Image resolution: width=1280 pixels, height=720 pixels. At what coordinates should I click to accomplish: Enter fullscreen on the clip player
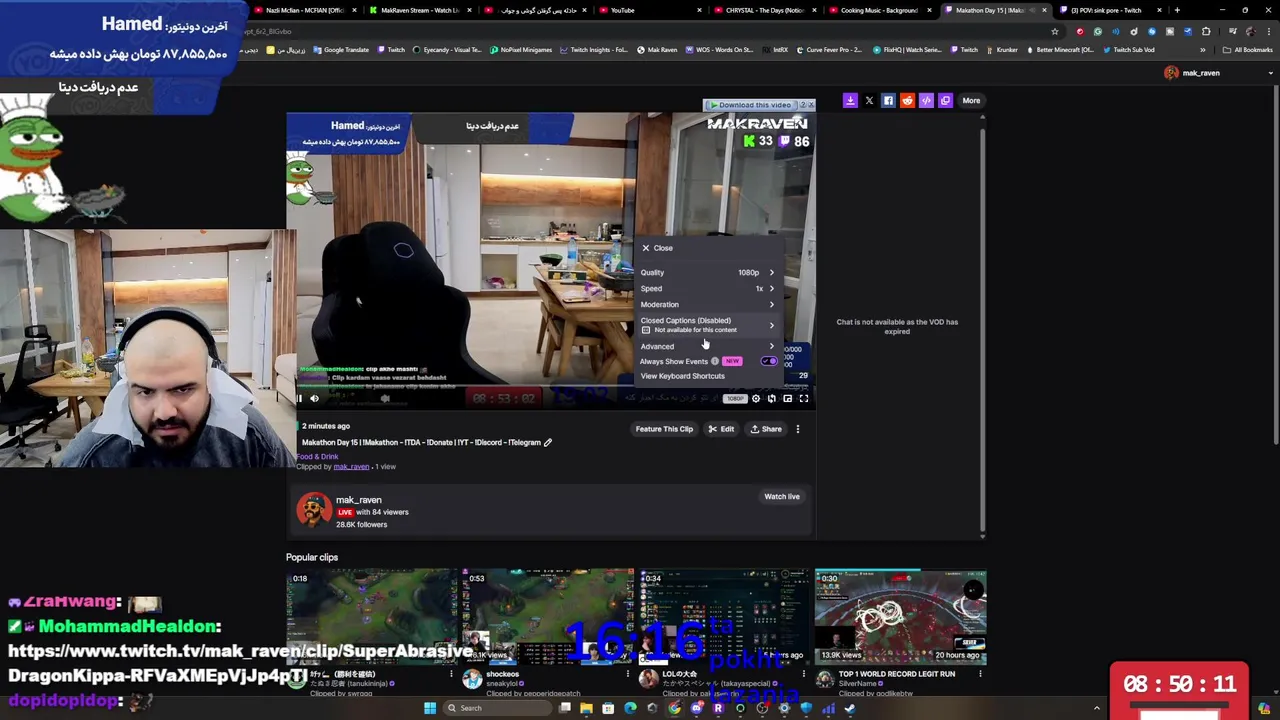tap(803, 398)
